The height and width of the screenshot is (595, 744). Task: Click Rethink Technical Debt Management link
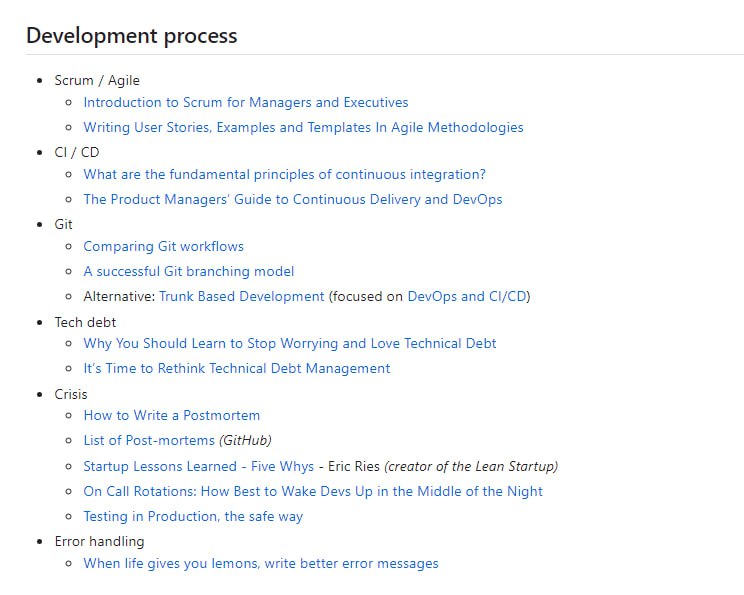236,368
